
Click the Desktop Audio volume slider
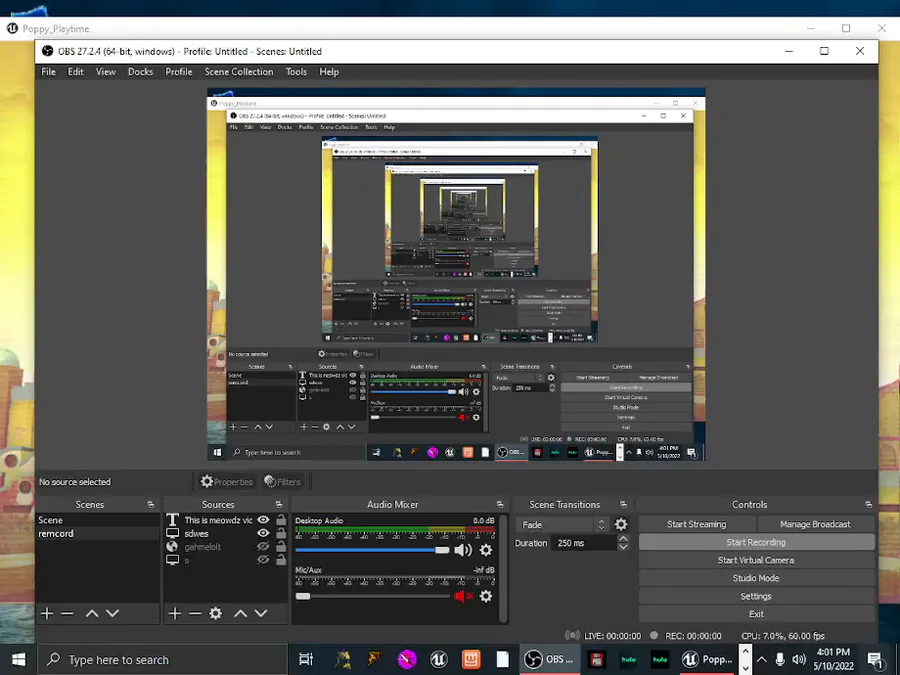pos(373,550)
